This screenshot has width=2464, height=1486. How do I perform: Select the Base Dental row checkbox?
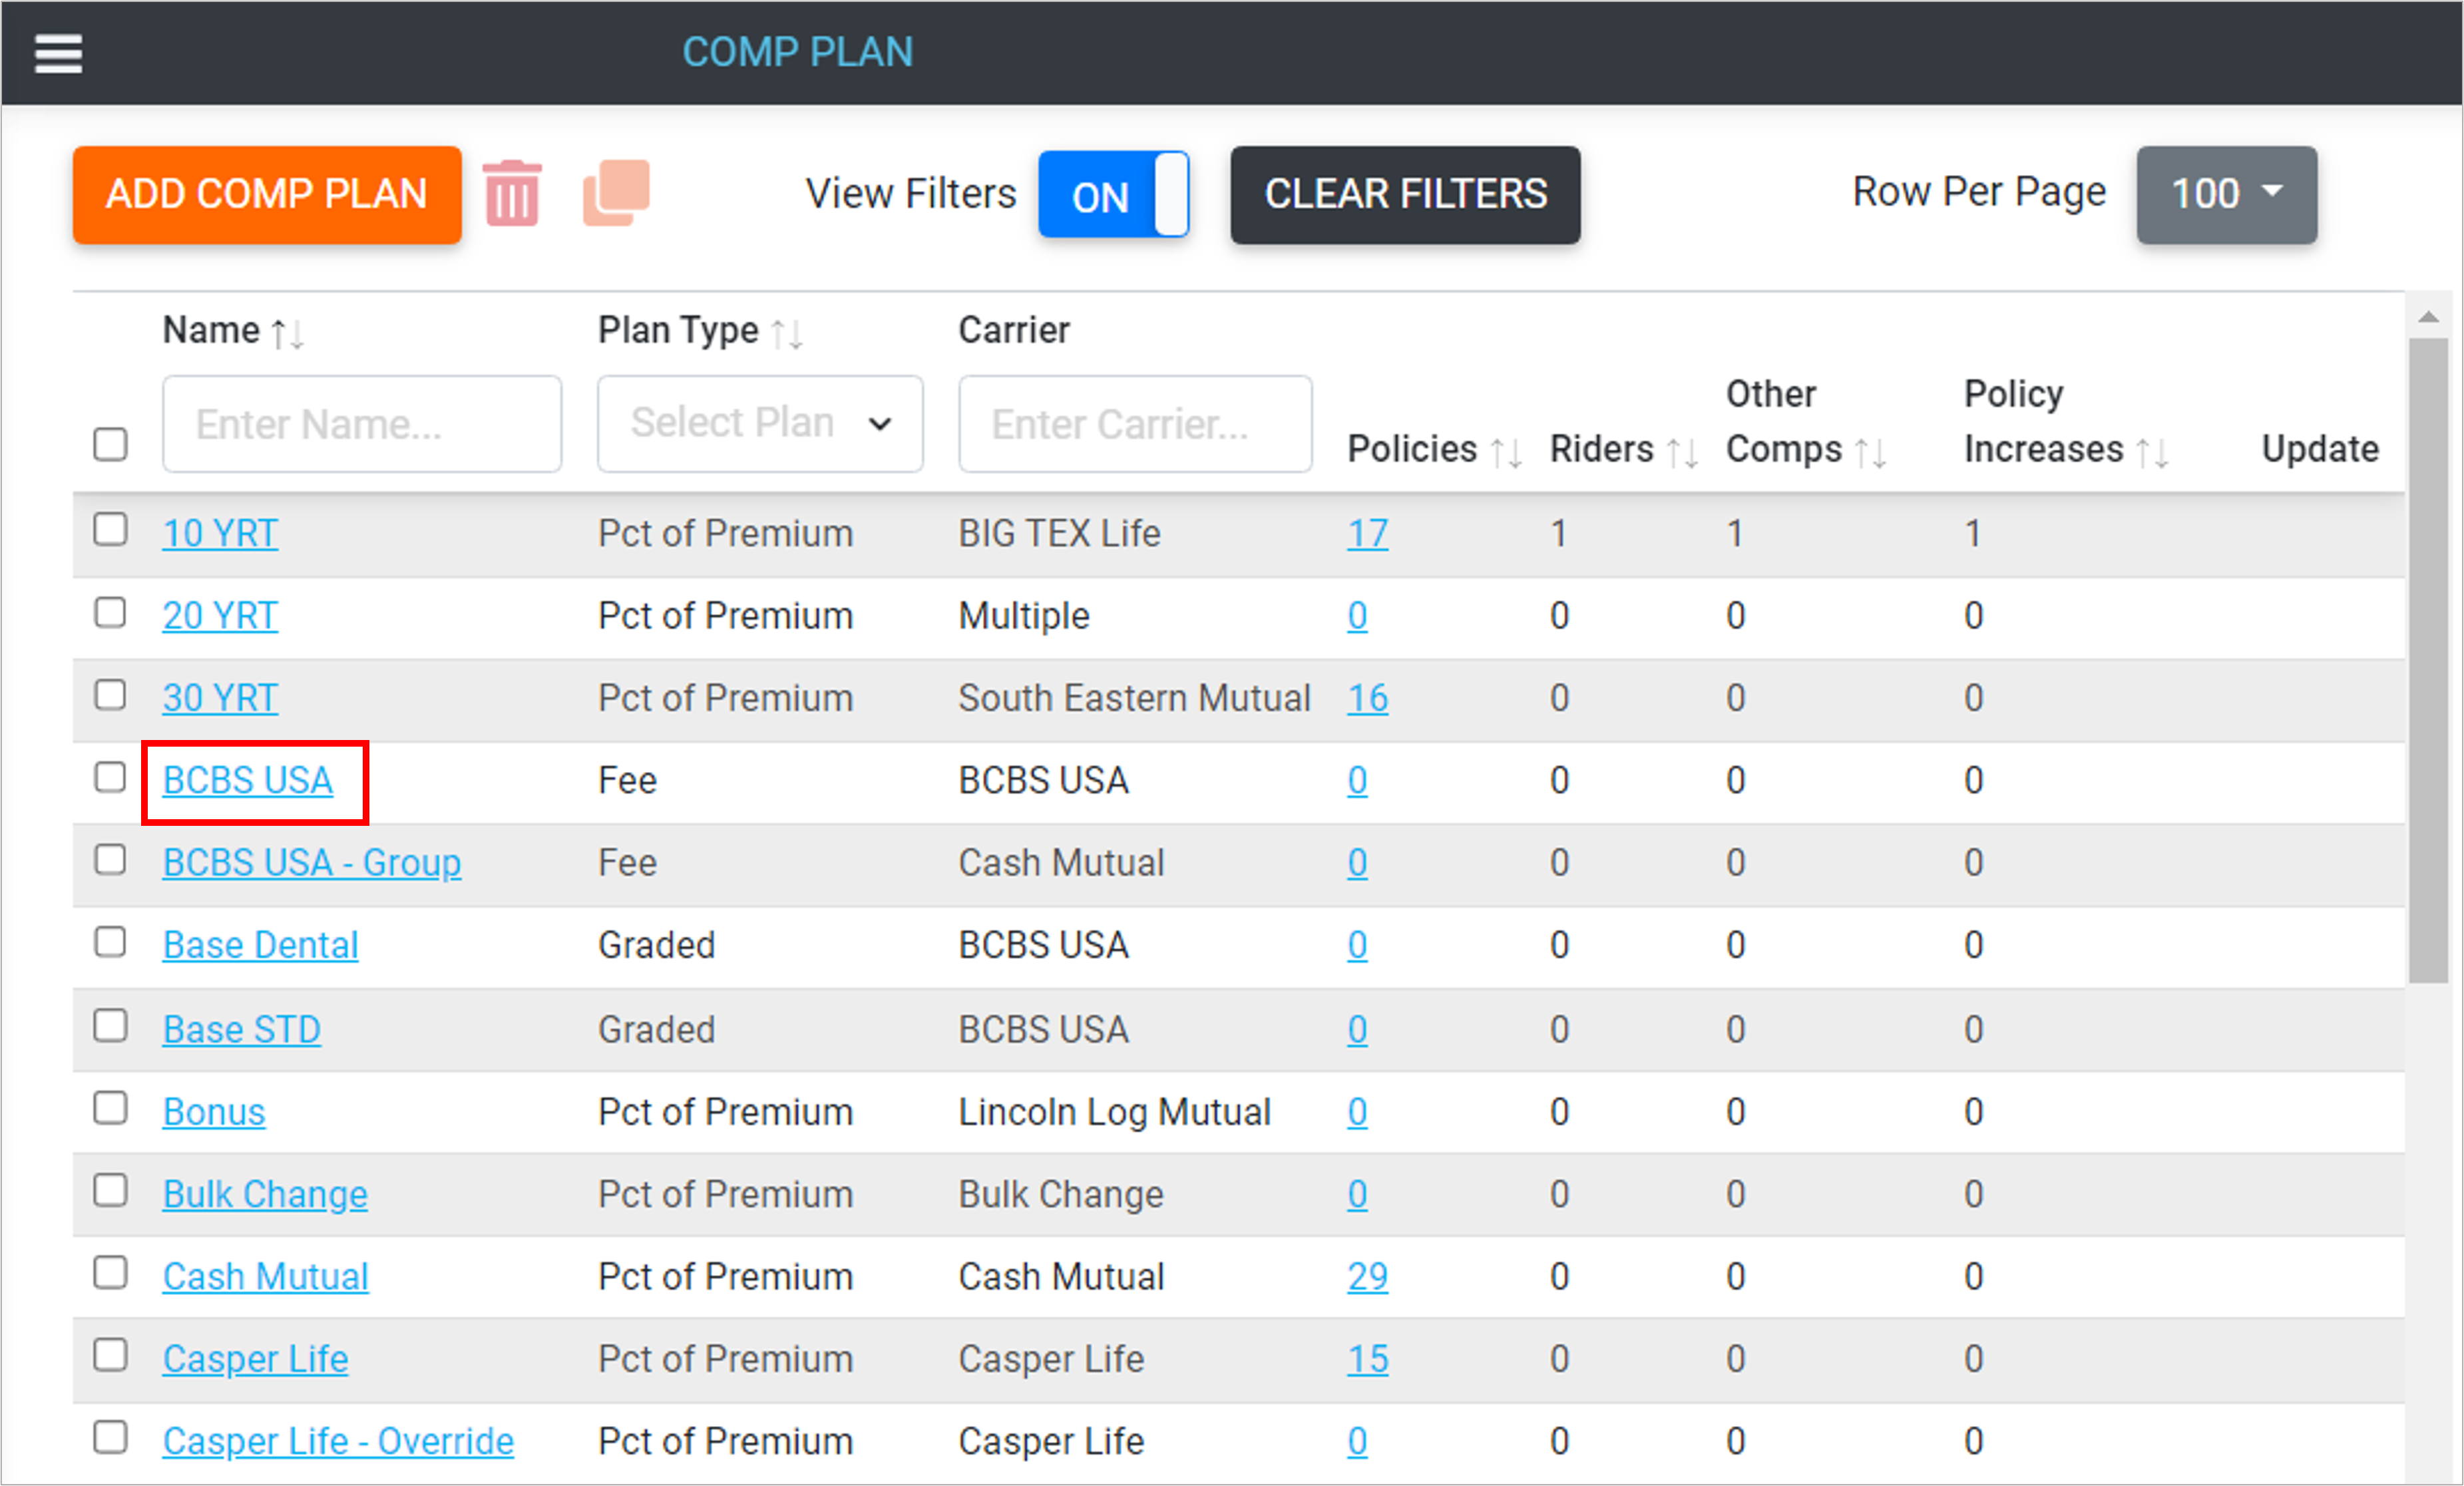(x=111, y=942)
